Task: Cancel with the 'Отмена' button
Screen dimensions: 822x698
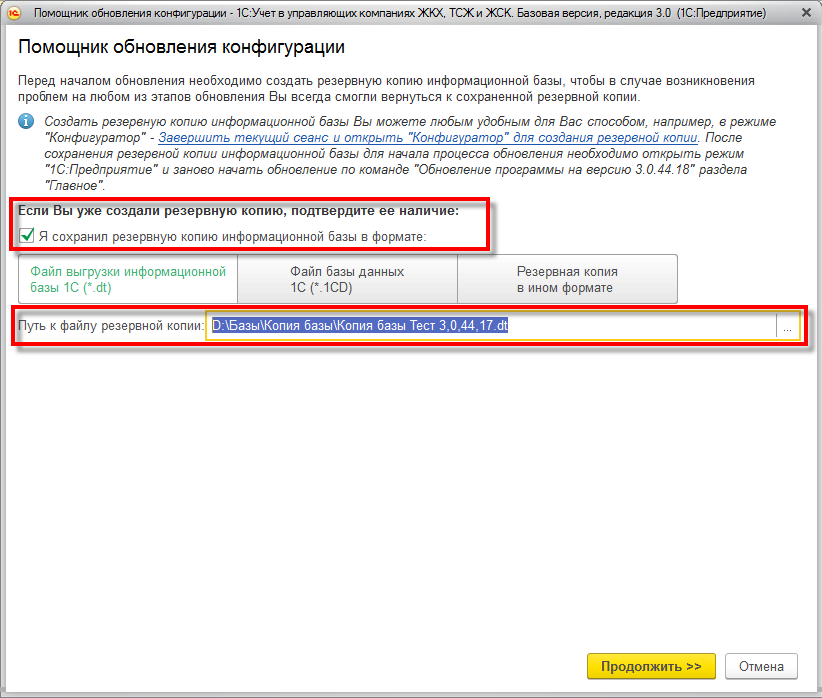Action: coord(761,666)
